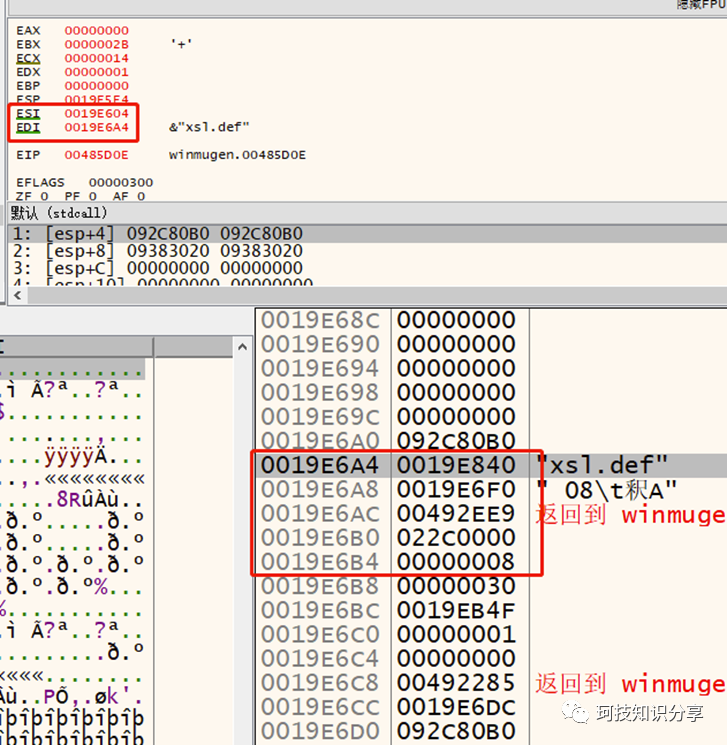This screenshot has width=727, height=745.
Task: Click the up arrow of the dump scrollbar
Action: tap(242, 347)
